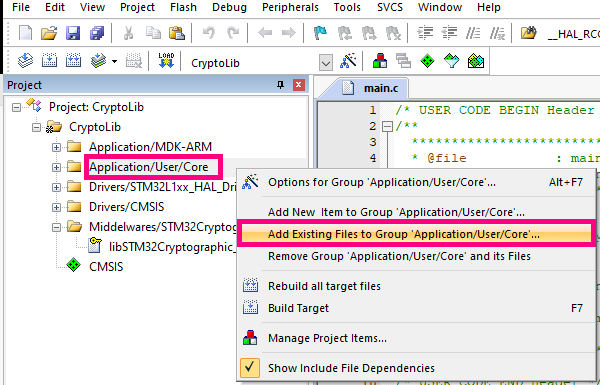Uncomment the selected lines

coord(497,33)
